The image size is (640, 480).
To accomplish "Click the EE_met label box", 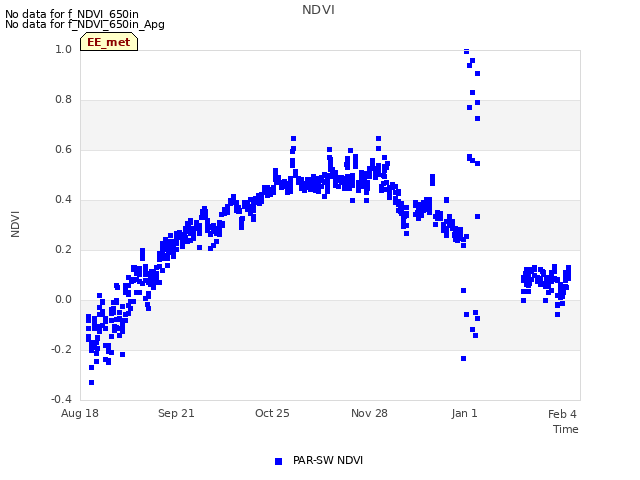I will click(x=109, y=42).
